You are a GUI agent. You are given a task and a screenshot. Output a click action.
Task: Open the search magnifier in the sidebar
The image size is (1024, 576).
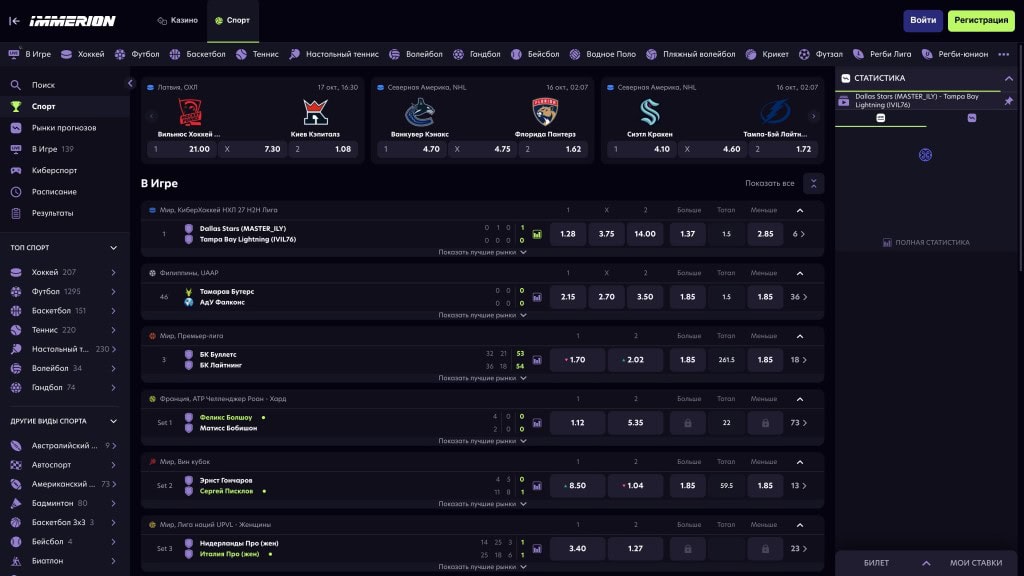coord(16,85)
